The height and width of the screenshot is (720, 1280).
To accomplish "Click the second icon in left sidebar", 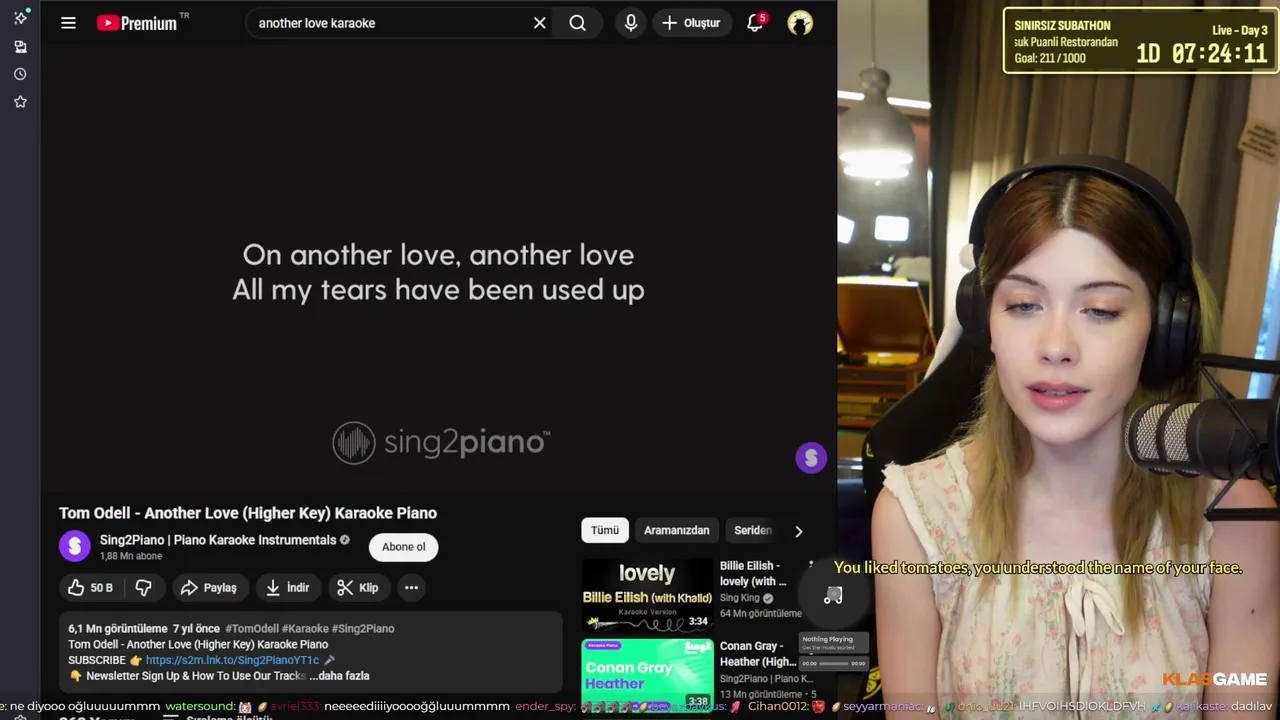I will click(20, 46).
